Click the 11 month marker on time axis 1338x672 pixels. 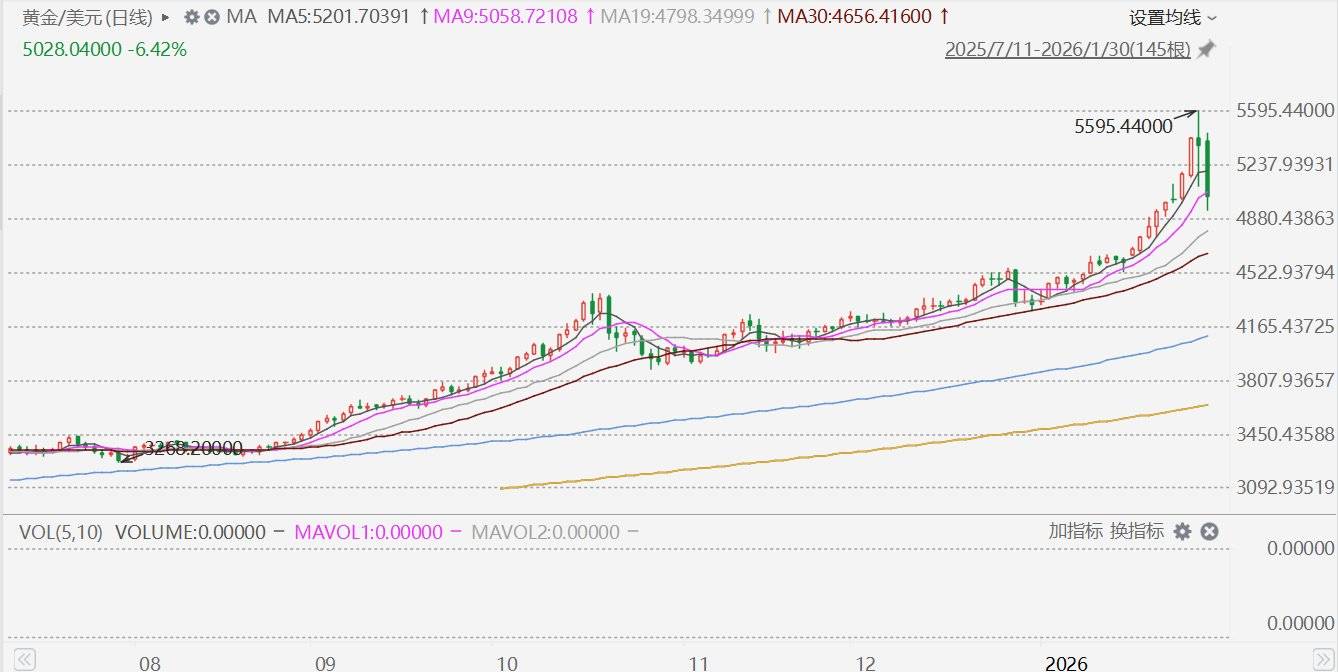(698, 663)
